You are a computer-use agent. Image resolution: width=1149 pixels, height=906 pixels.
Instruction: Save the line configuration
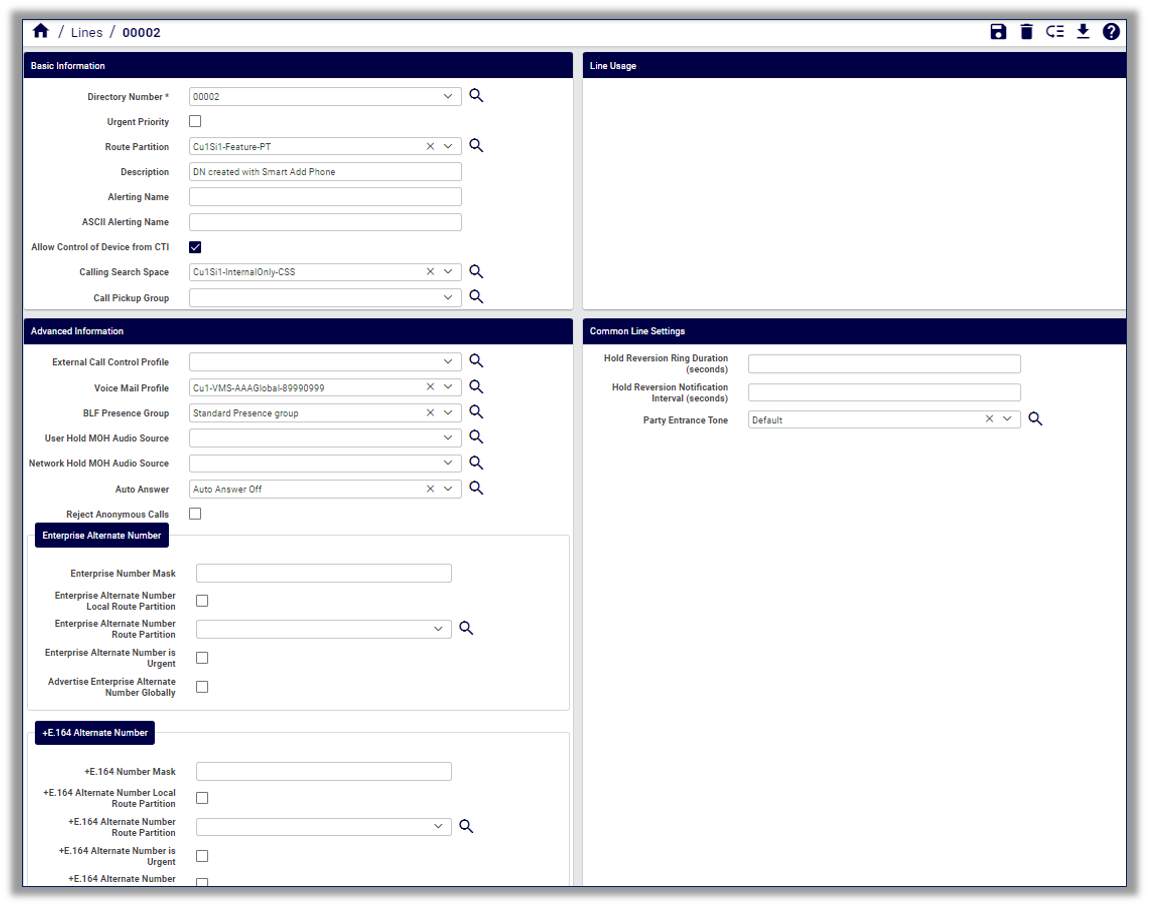pyautogui.click(x=998, y=31)
